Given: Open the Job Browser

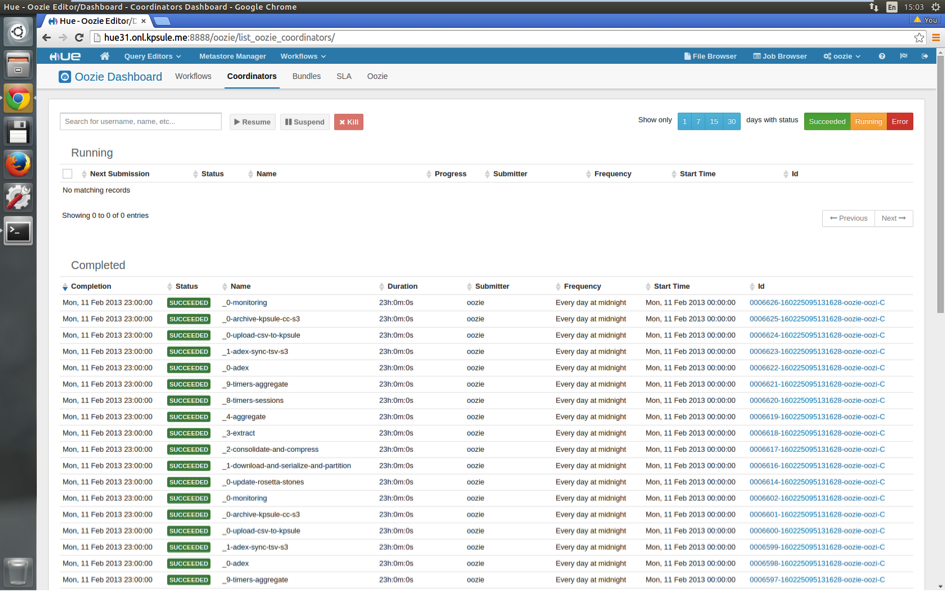Looking at the screenshot, I should [780, 56].
